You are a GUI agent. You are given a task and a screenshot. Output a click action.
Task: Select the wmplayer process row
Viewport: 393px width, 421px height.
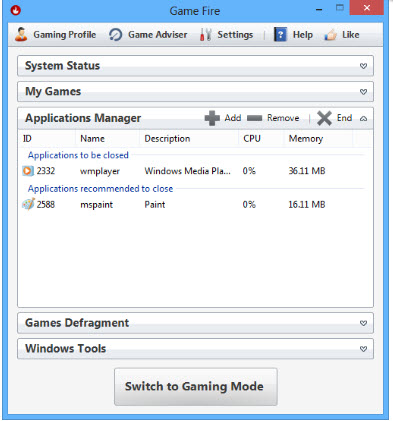(195, 171)
